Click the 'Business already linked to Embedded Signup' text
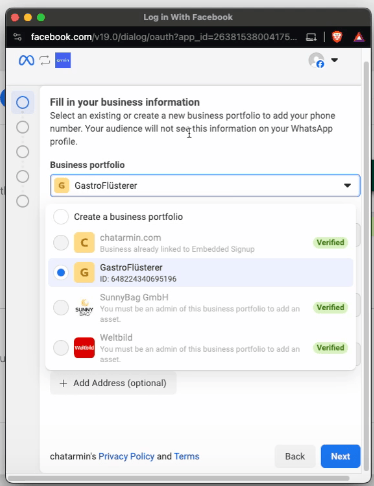374x486 pixels. 177,249
